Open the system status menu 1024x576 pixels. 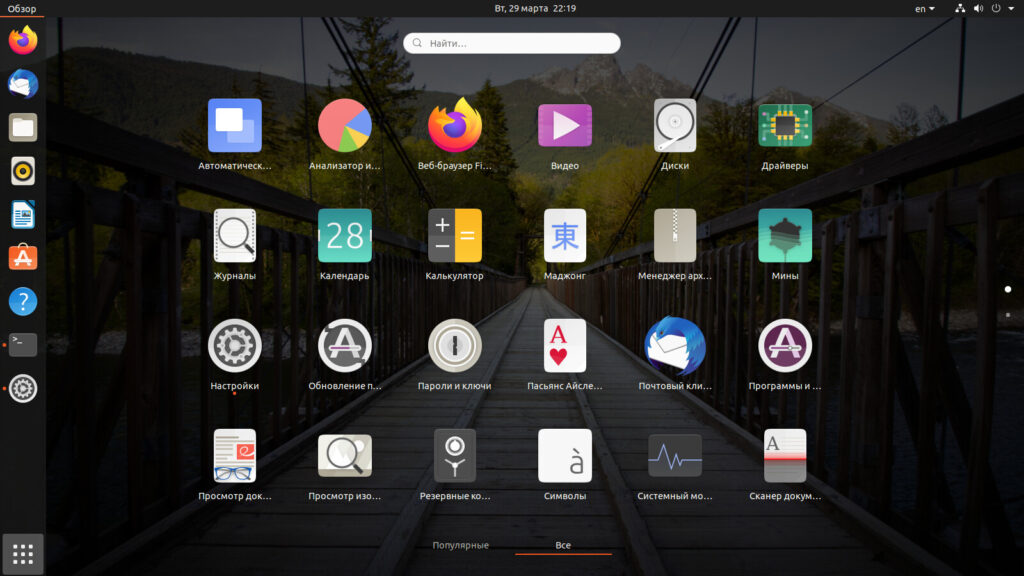(978, 8)
